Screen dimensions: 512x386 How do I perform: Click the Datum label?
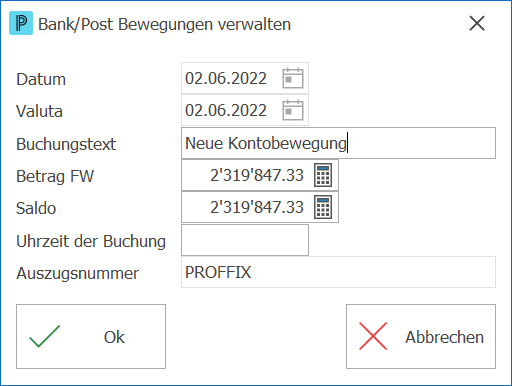[x=41, y=79]
